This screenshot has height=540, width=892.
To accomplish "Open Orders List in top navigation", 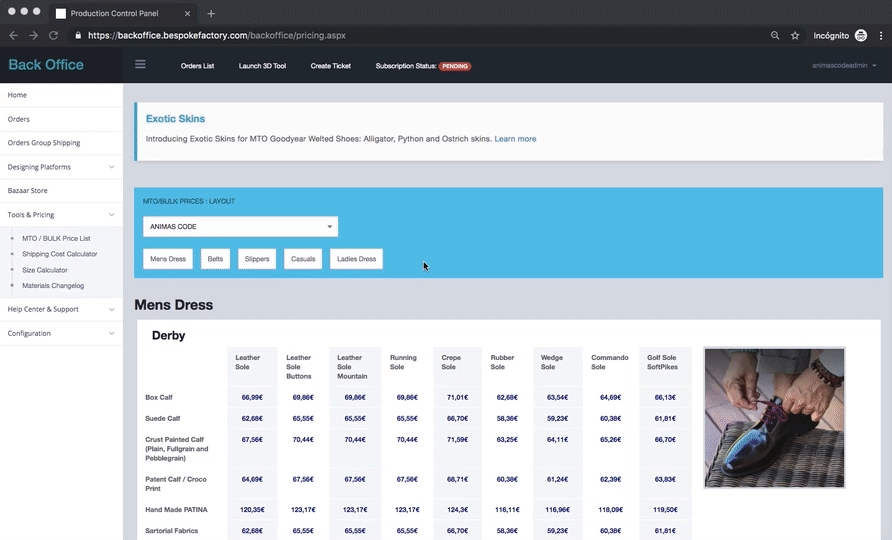I will point(197,66).
